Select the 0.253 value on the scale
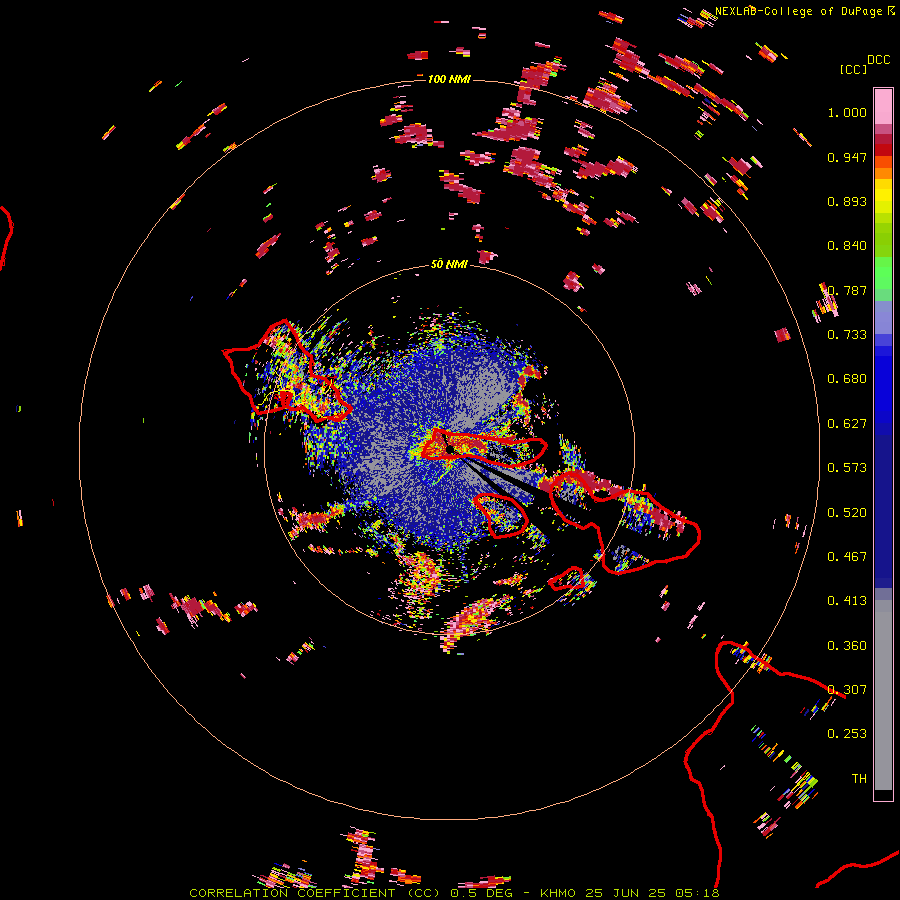 [847, 734]
